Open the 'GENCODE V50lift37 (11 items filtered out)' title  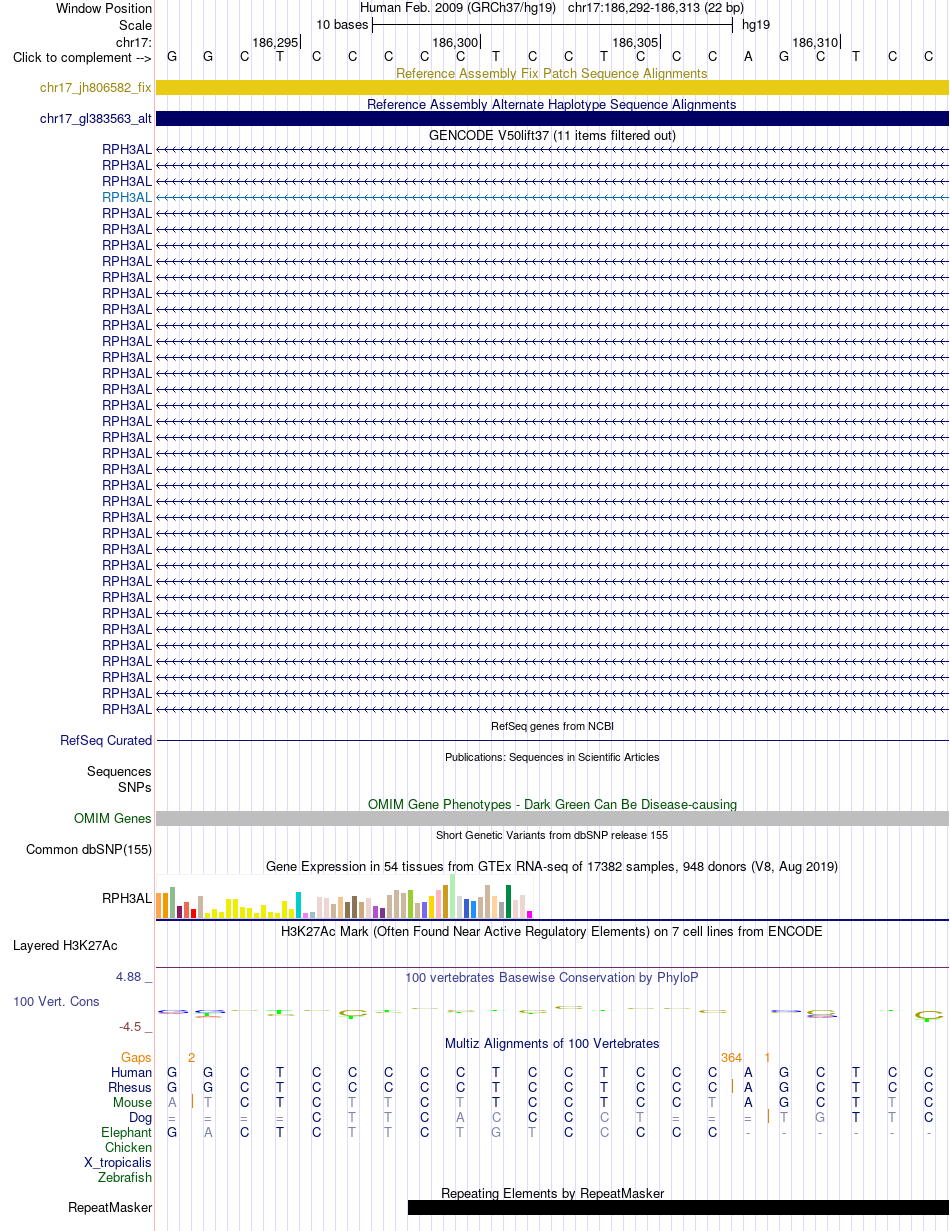pos(552,135)
